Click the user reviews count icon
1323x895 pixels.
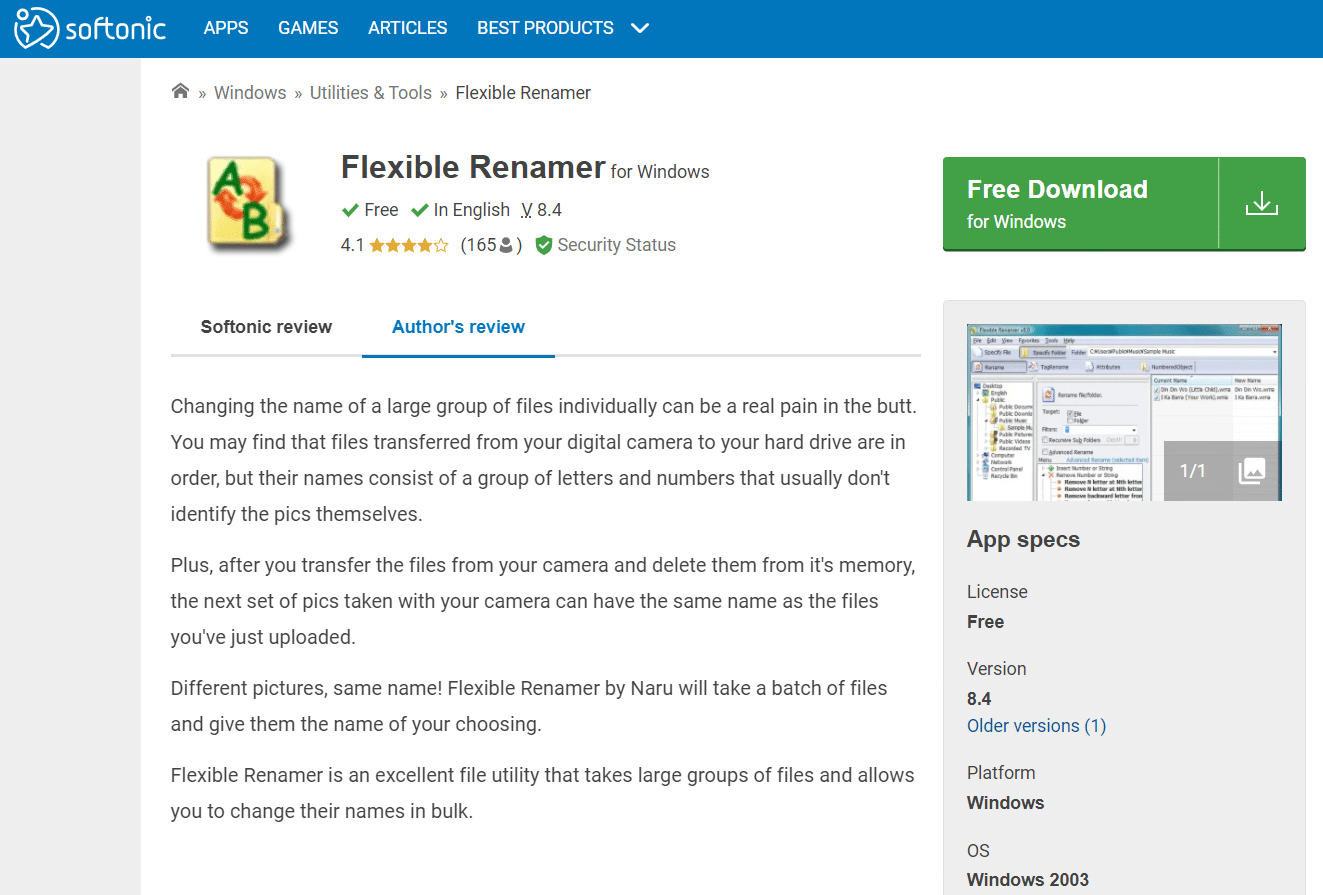(x=506, y=245)
